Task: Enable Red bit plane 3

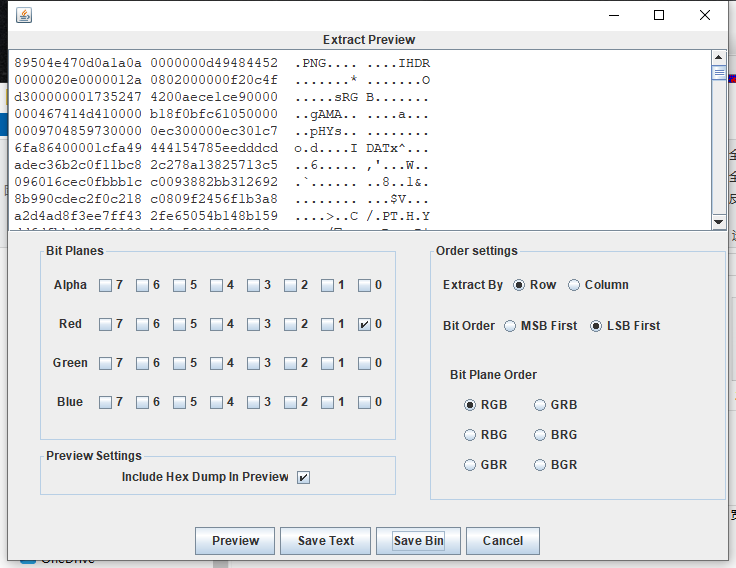Action: click(253, 324)
